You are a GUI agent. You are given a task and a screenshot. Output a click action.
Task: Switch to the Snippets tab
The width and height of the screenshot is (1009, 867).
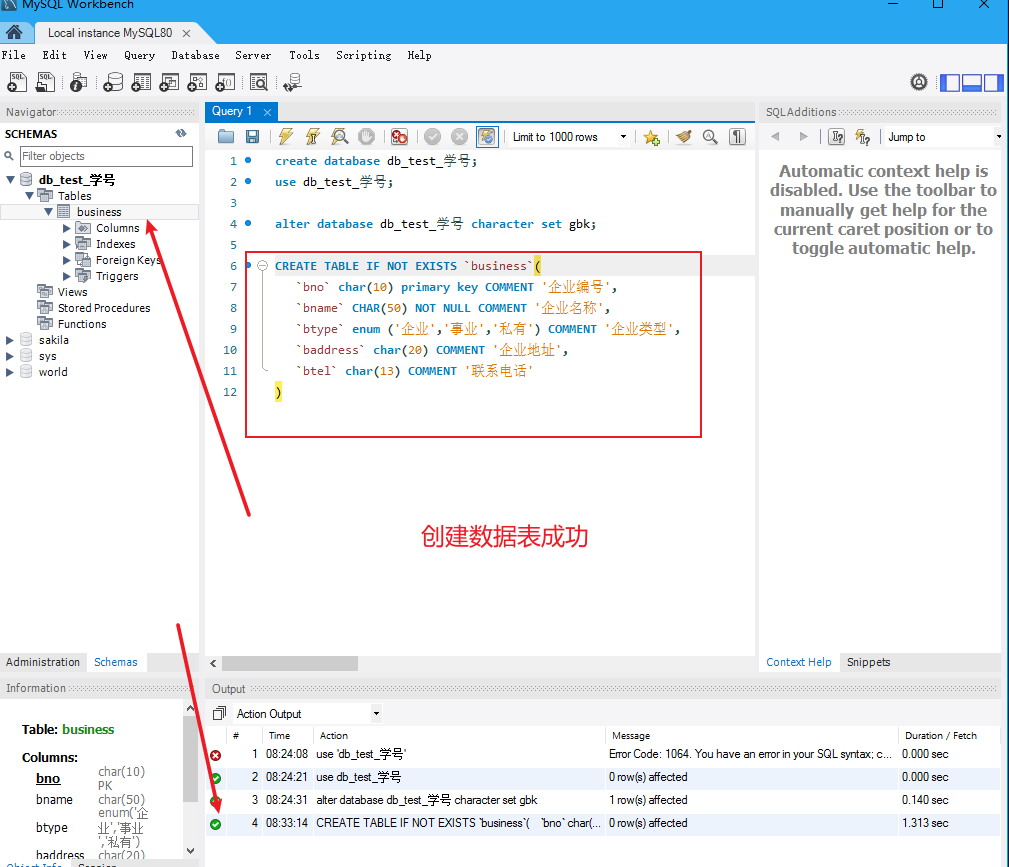tap(868, 662)
